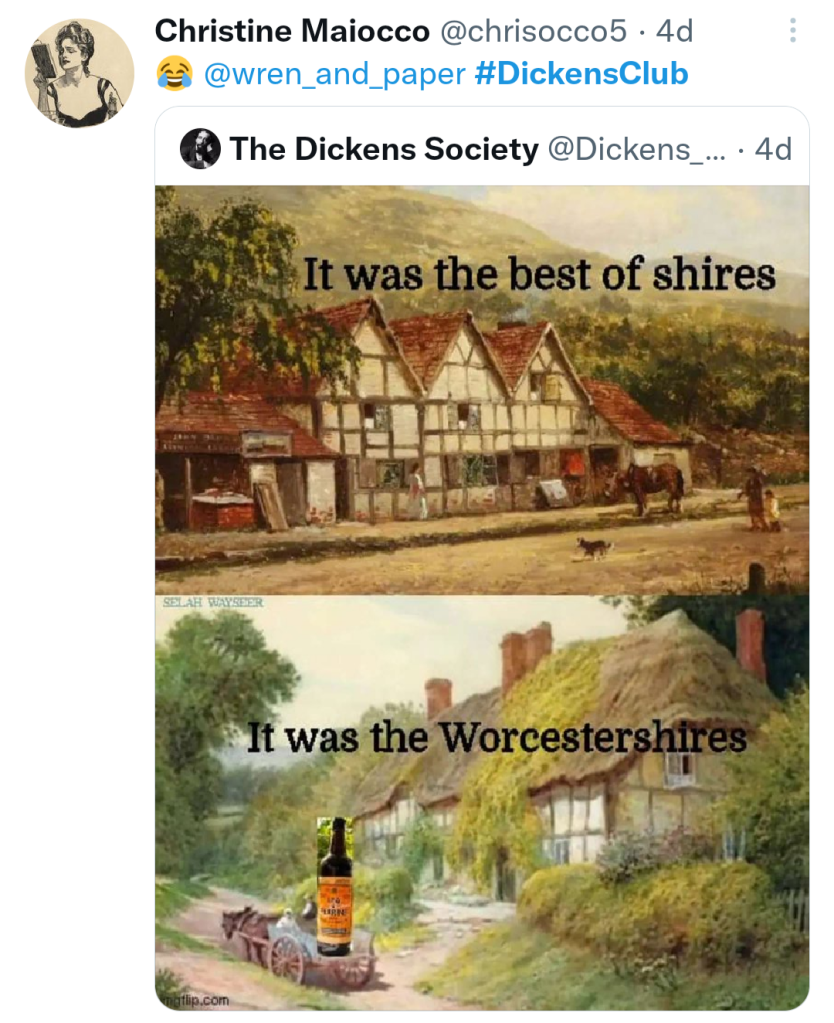This screenshot has height=1023, width=834.
Task: Click the truncated @Dickens_... handle
Action: coord(637,149)
